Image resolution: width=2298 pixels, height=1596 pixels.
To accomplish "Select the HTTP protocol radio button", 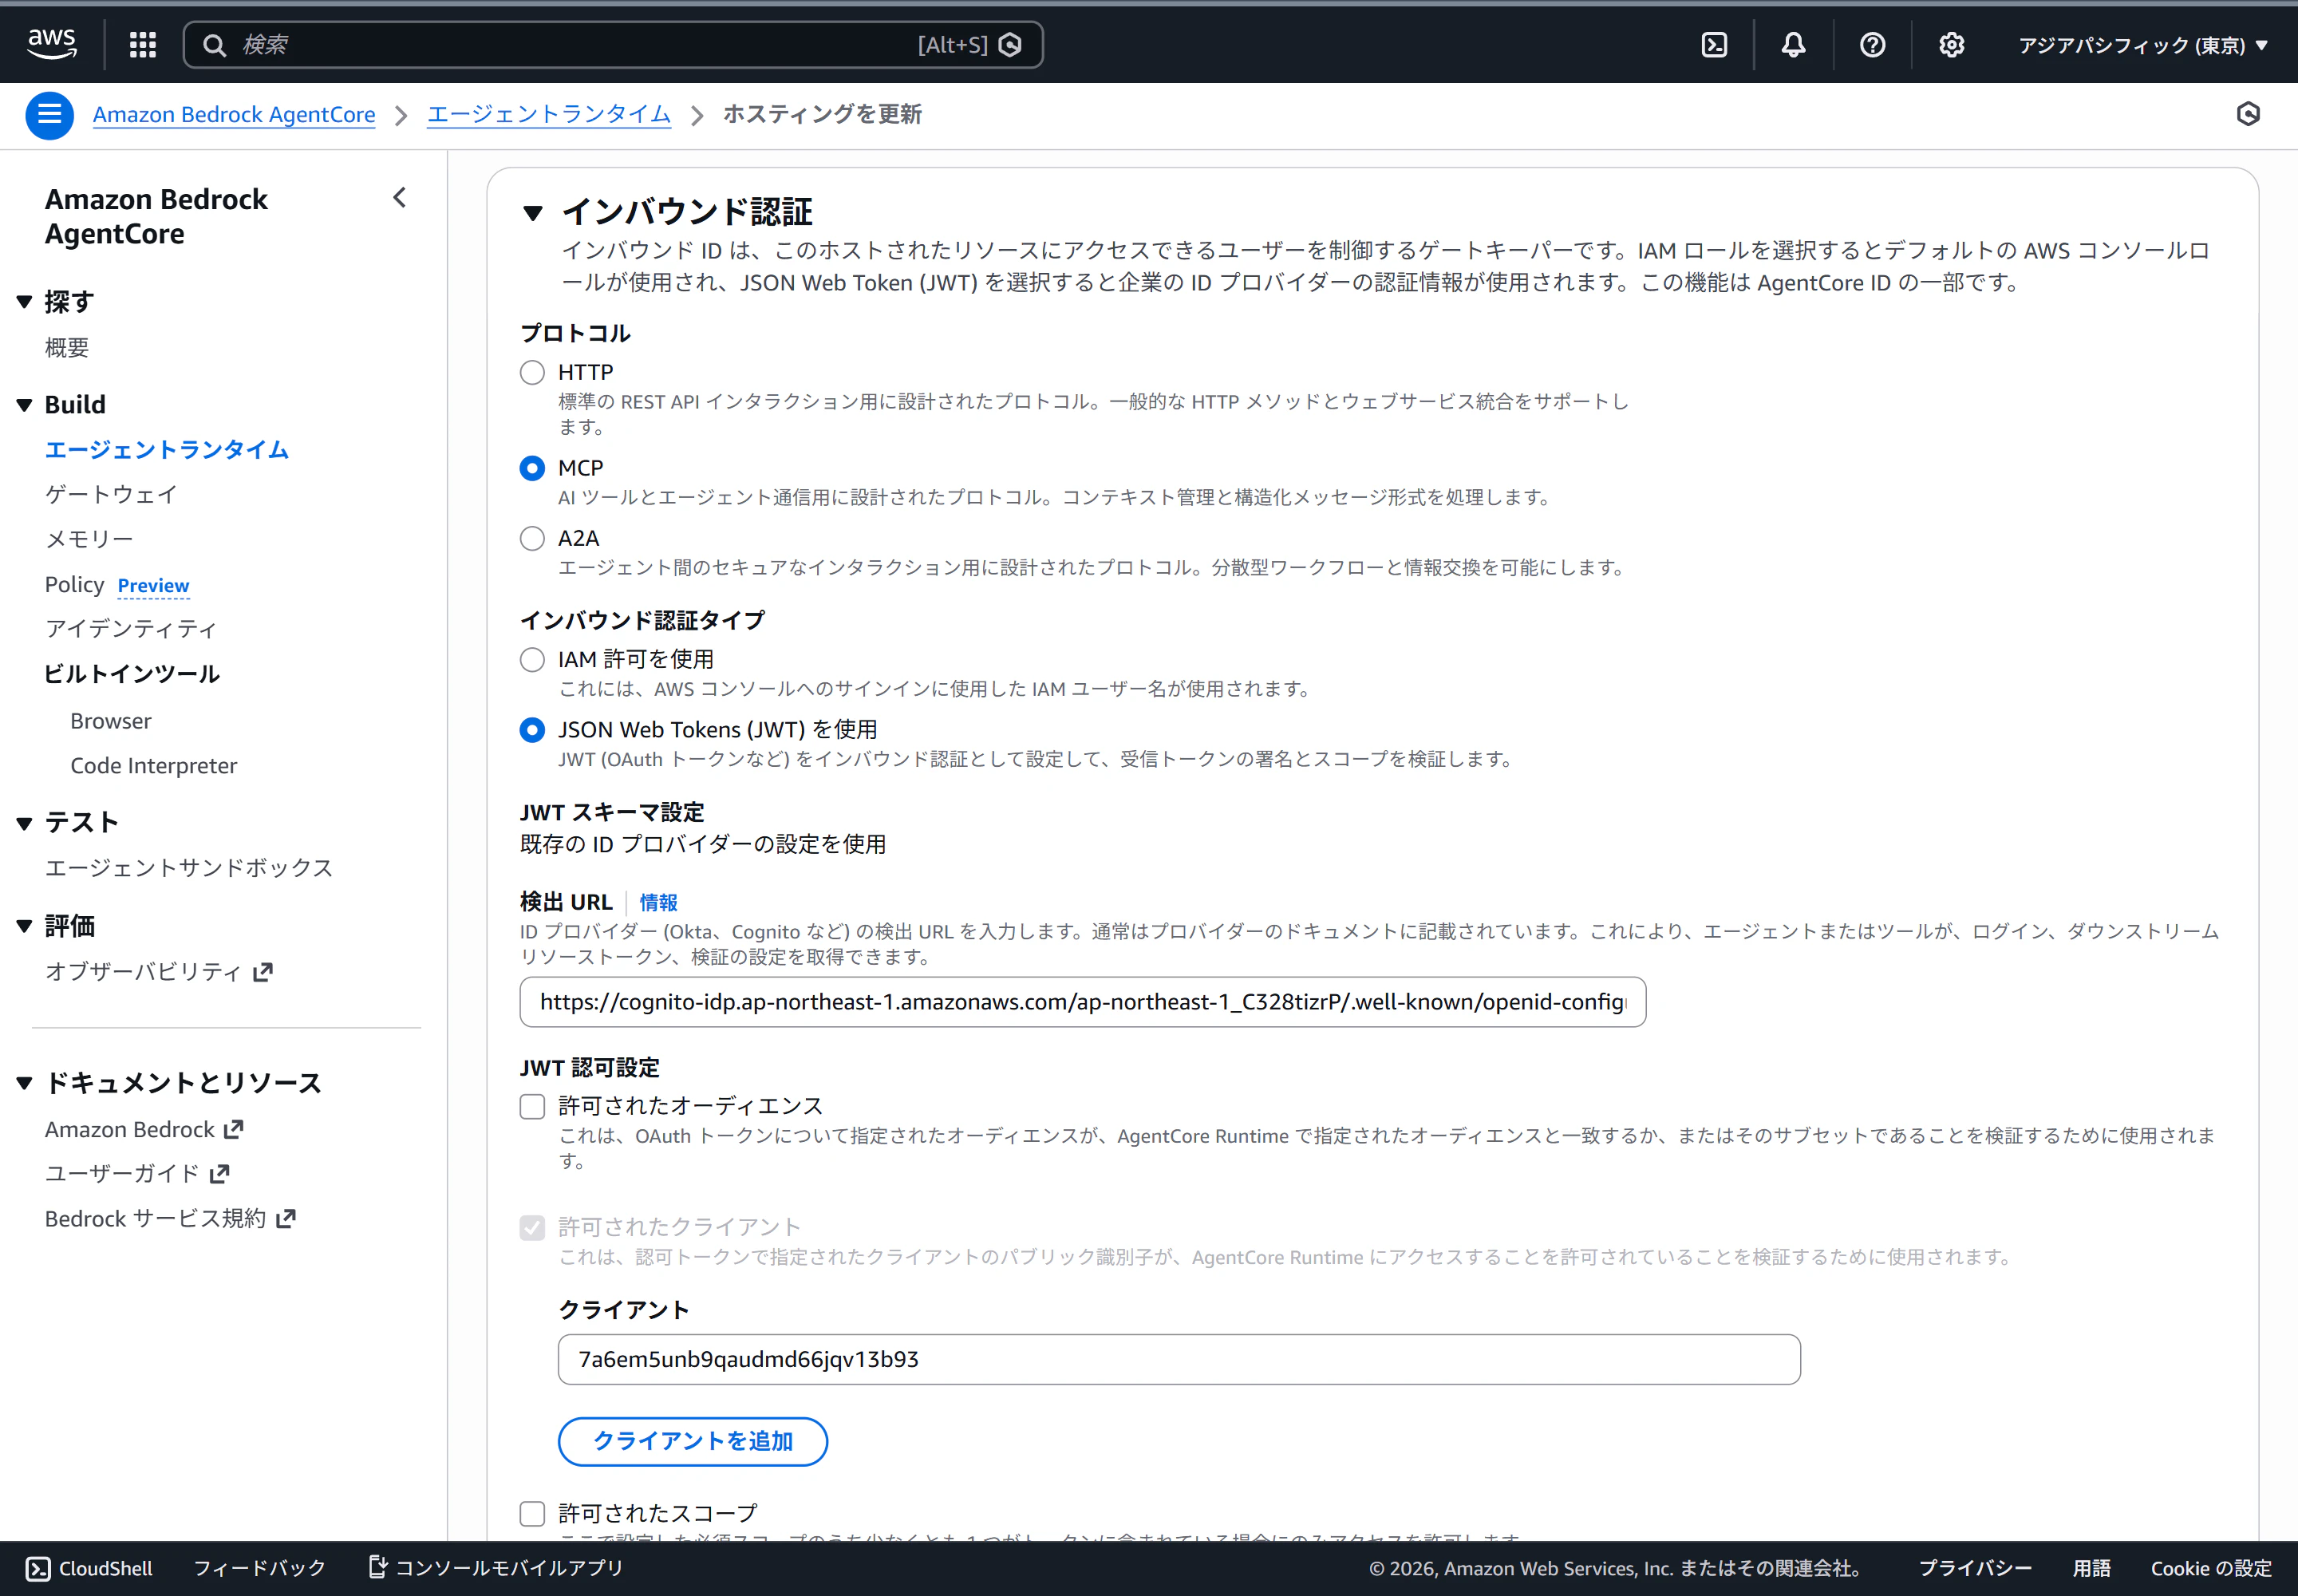I will (x=532, y=372).
